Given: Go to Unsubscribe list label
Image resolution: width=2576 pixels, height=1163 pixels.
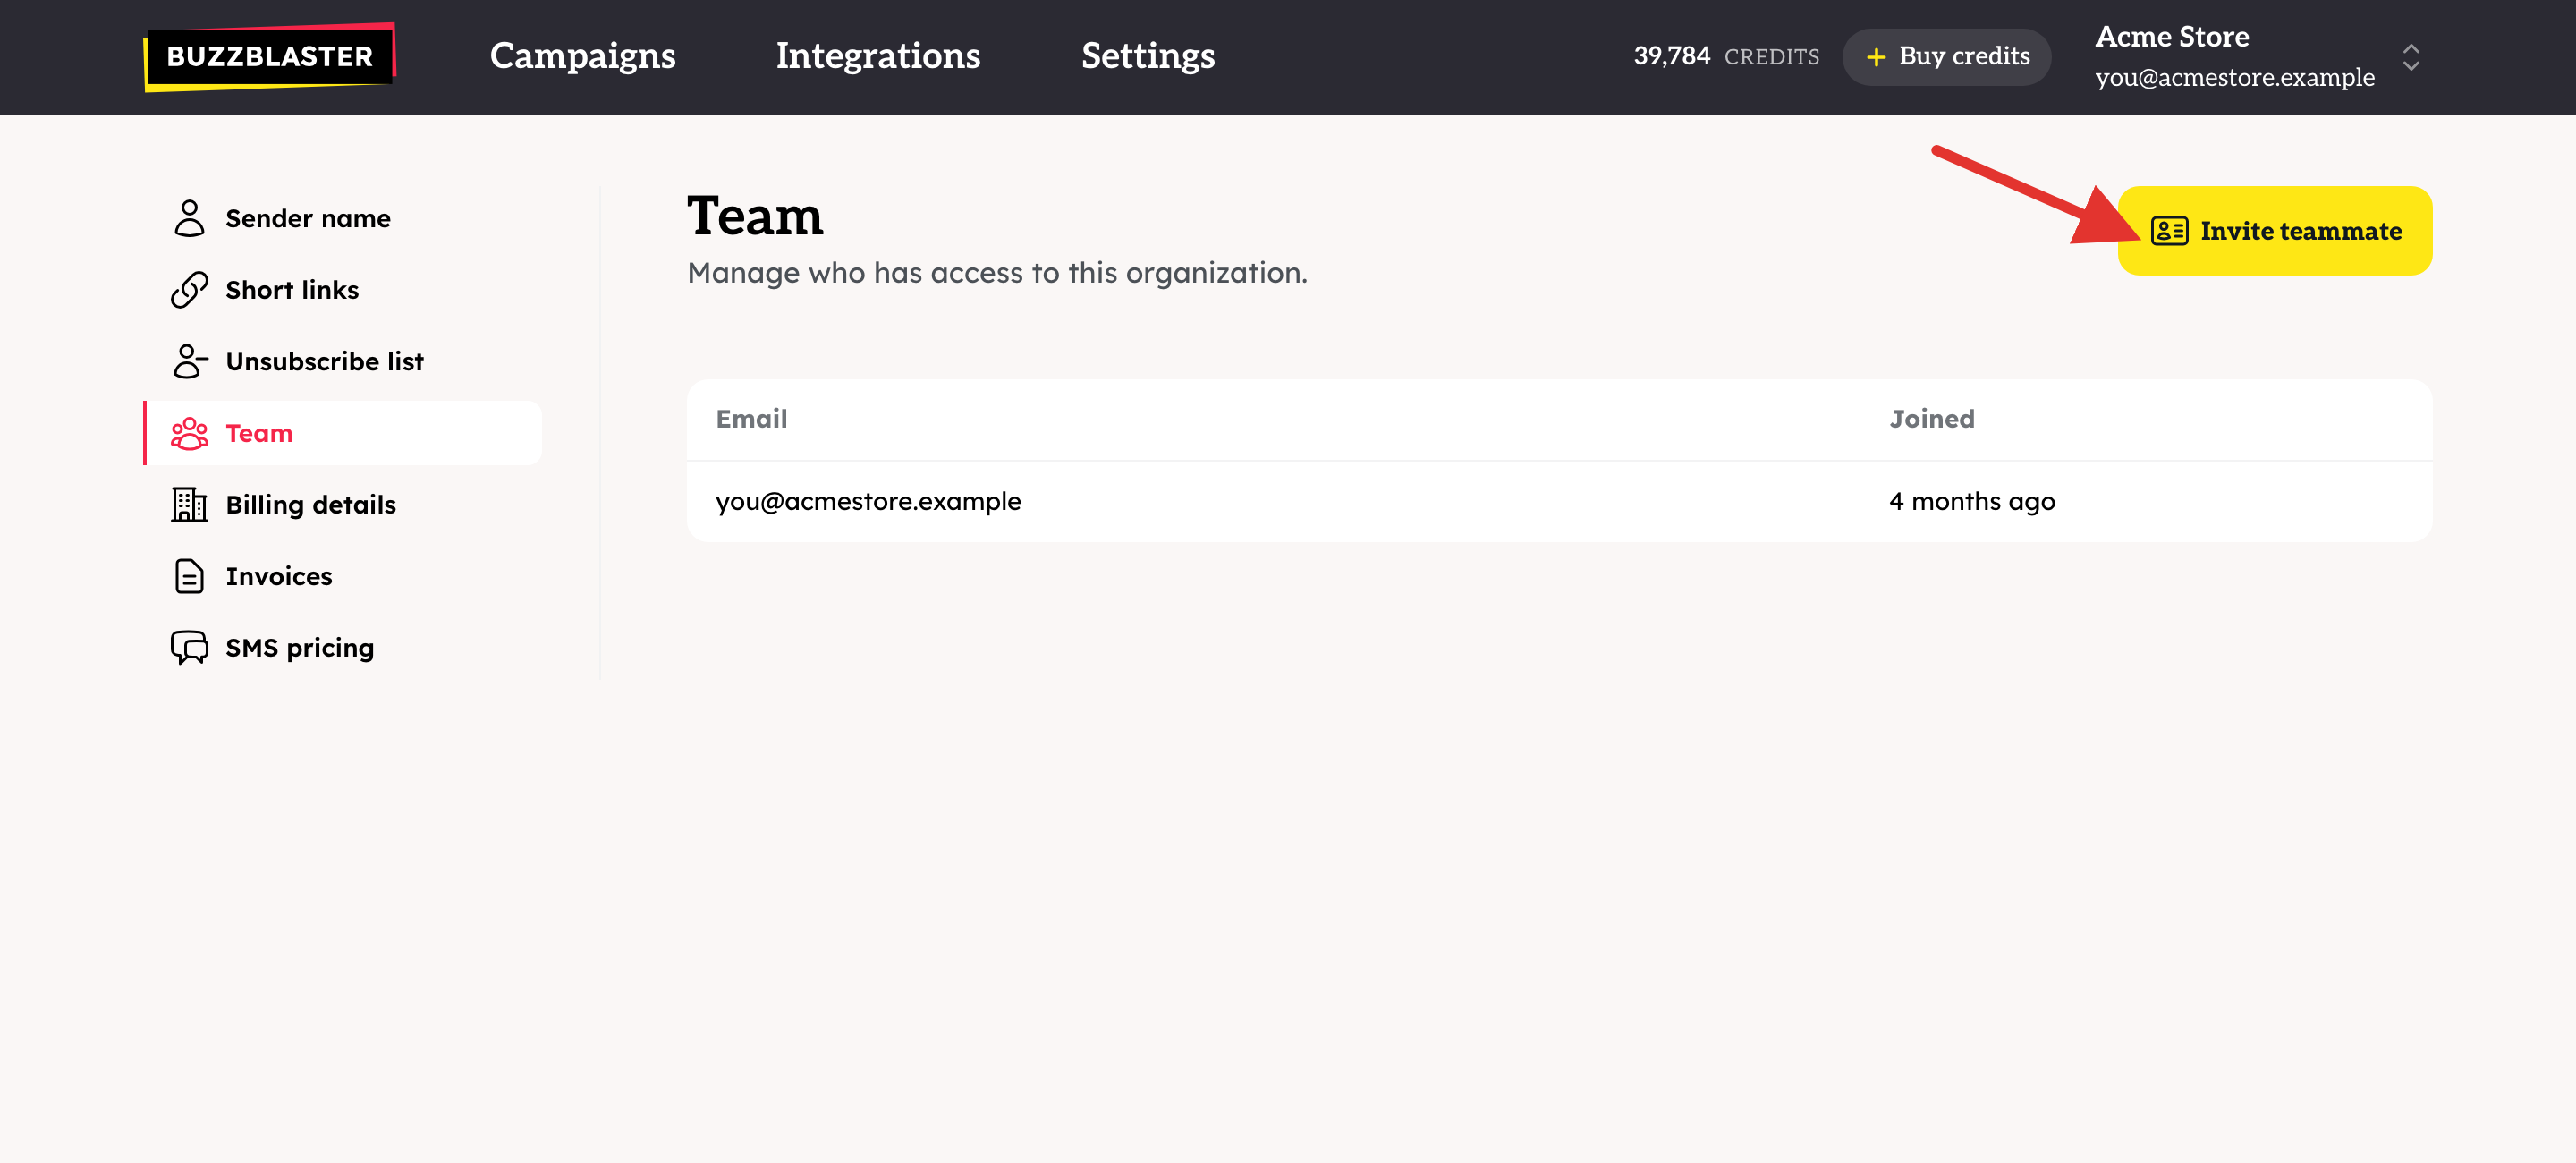Looking at the screenshot, I should (x=324, y=361).
